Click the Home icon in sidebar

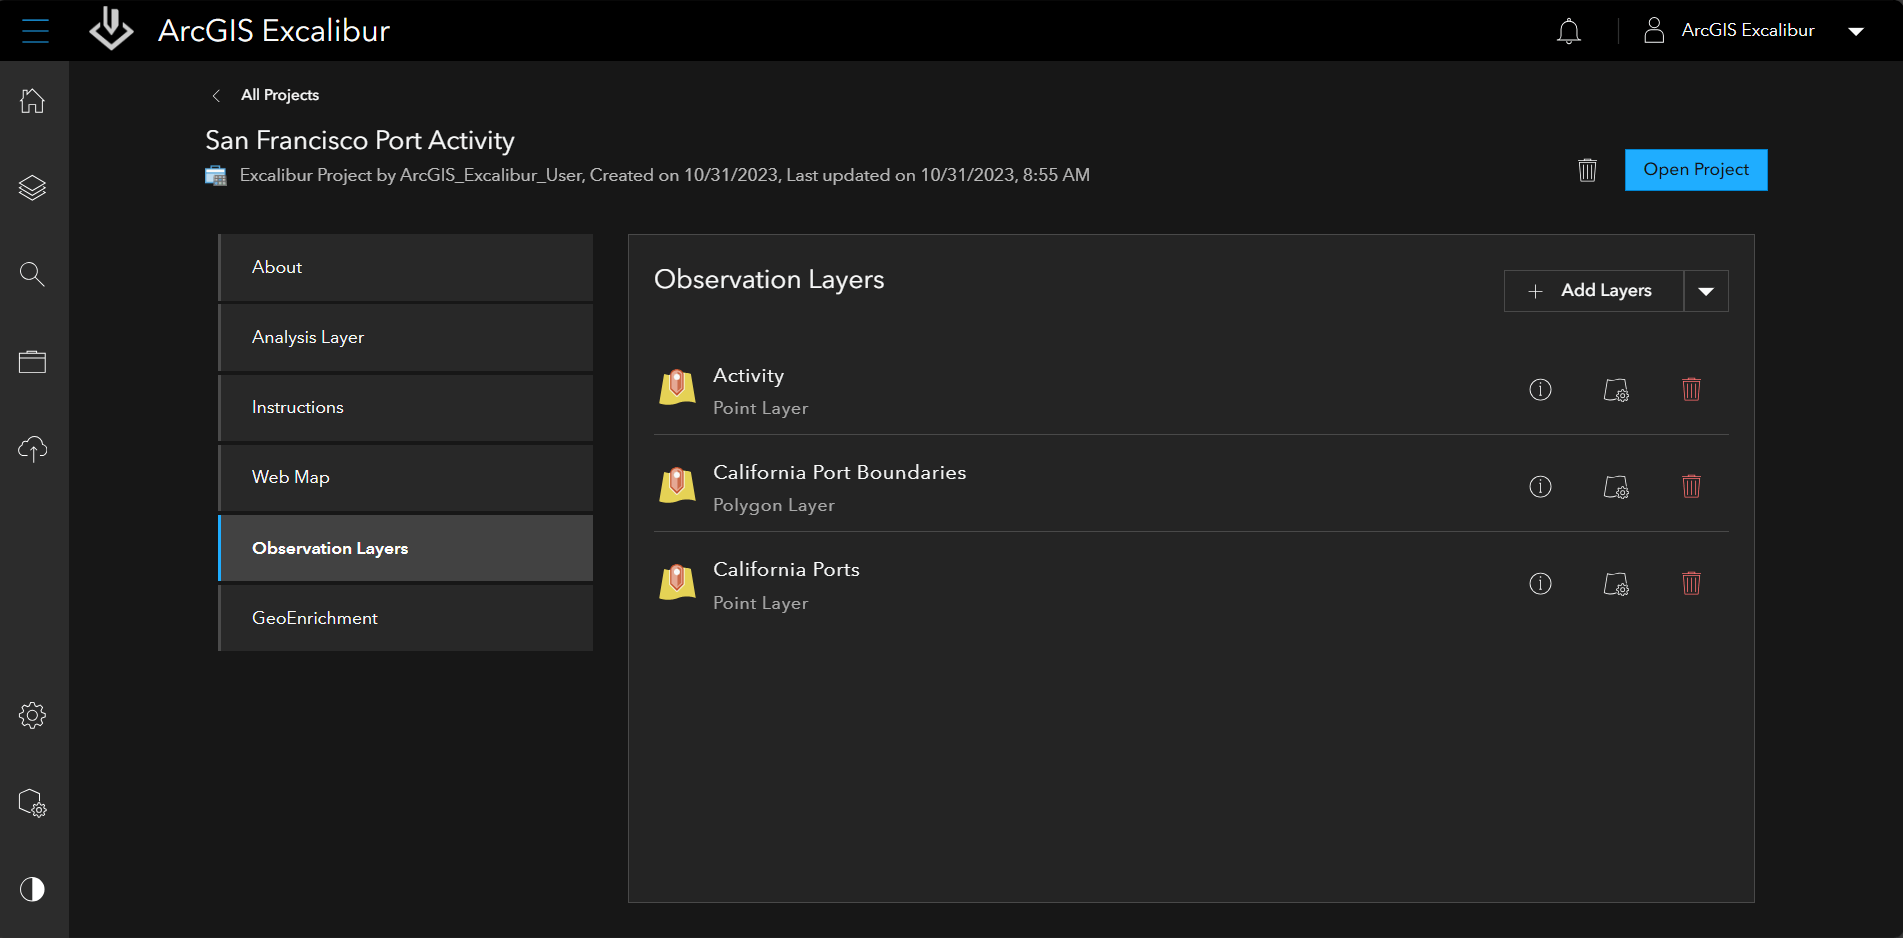(x=33, y=101)
